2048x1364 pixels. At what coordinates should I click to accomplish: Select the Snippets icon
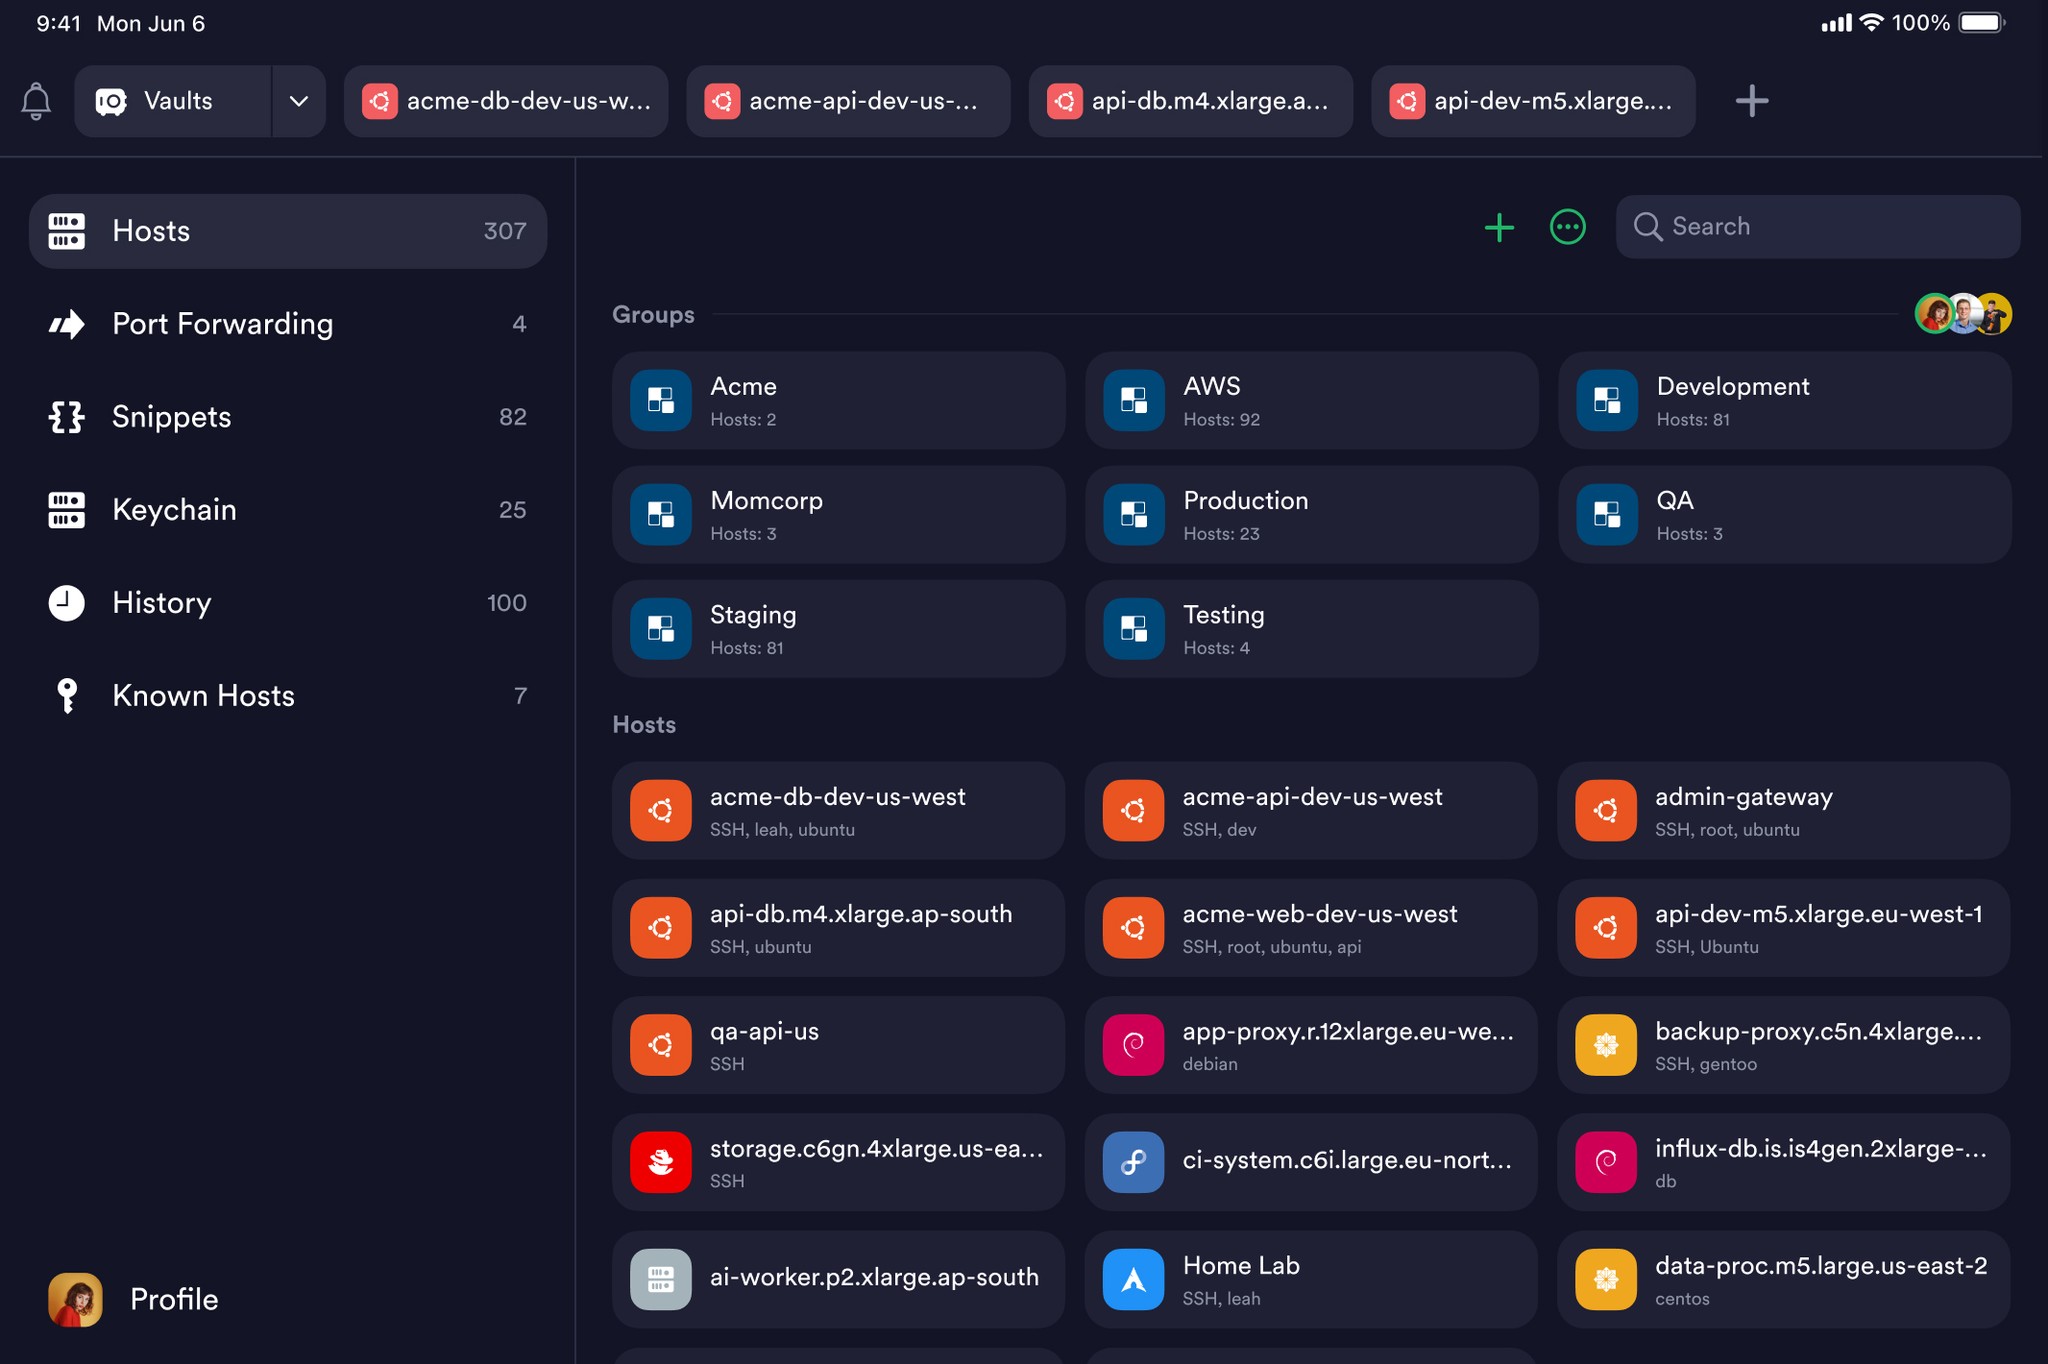click(x=65, y=416)
